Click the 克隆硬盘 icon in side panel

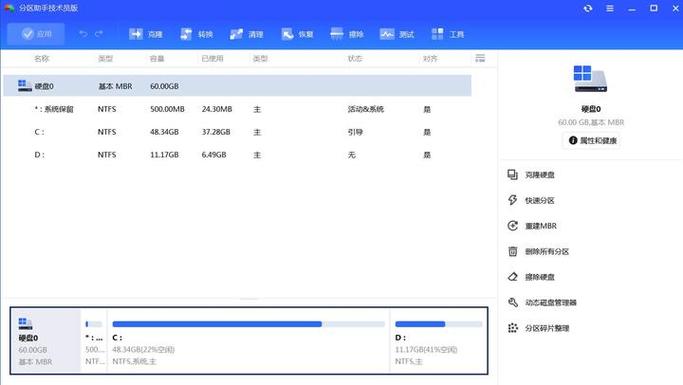point(513,175)
